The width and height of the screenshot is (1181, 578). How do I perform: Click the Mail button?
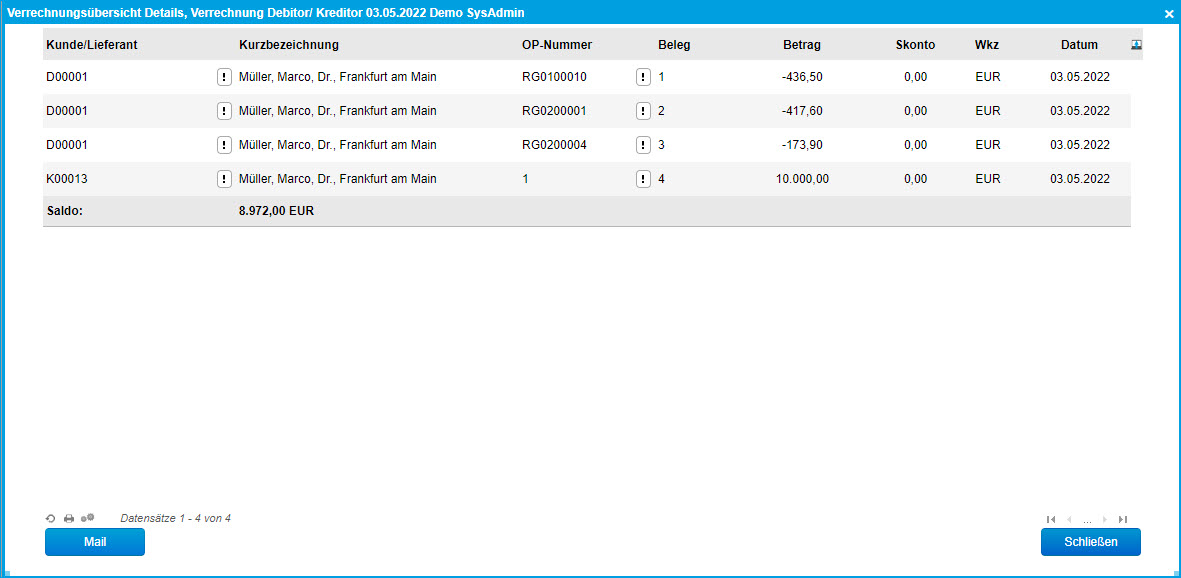tap(95, 542)
